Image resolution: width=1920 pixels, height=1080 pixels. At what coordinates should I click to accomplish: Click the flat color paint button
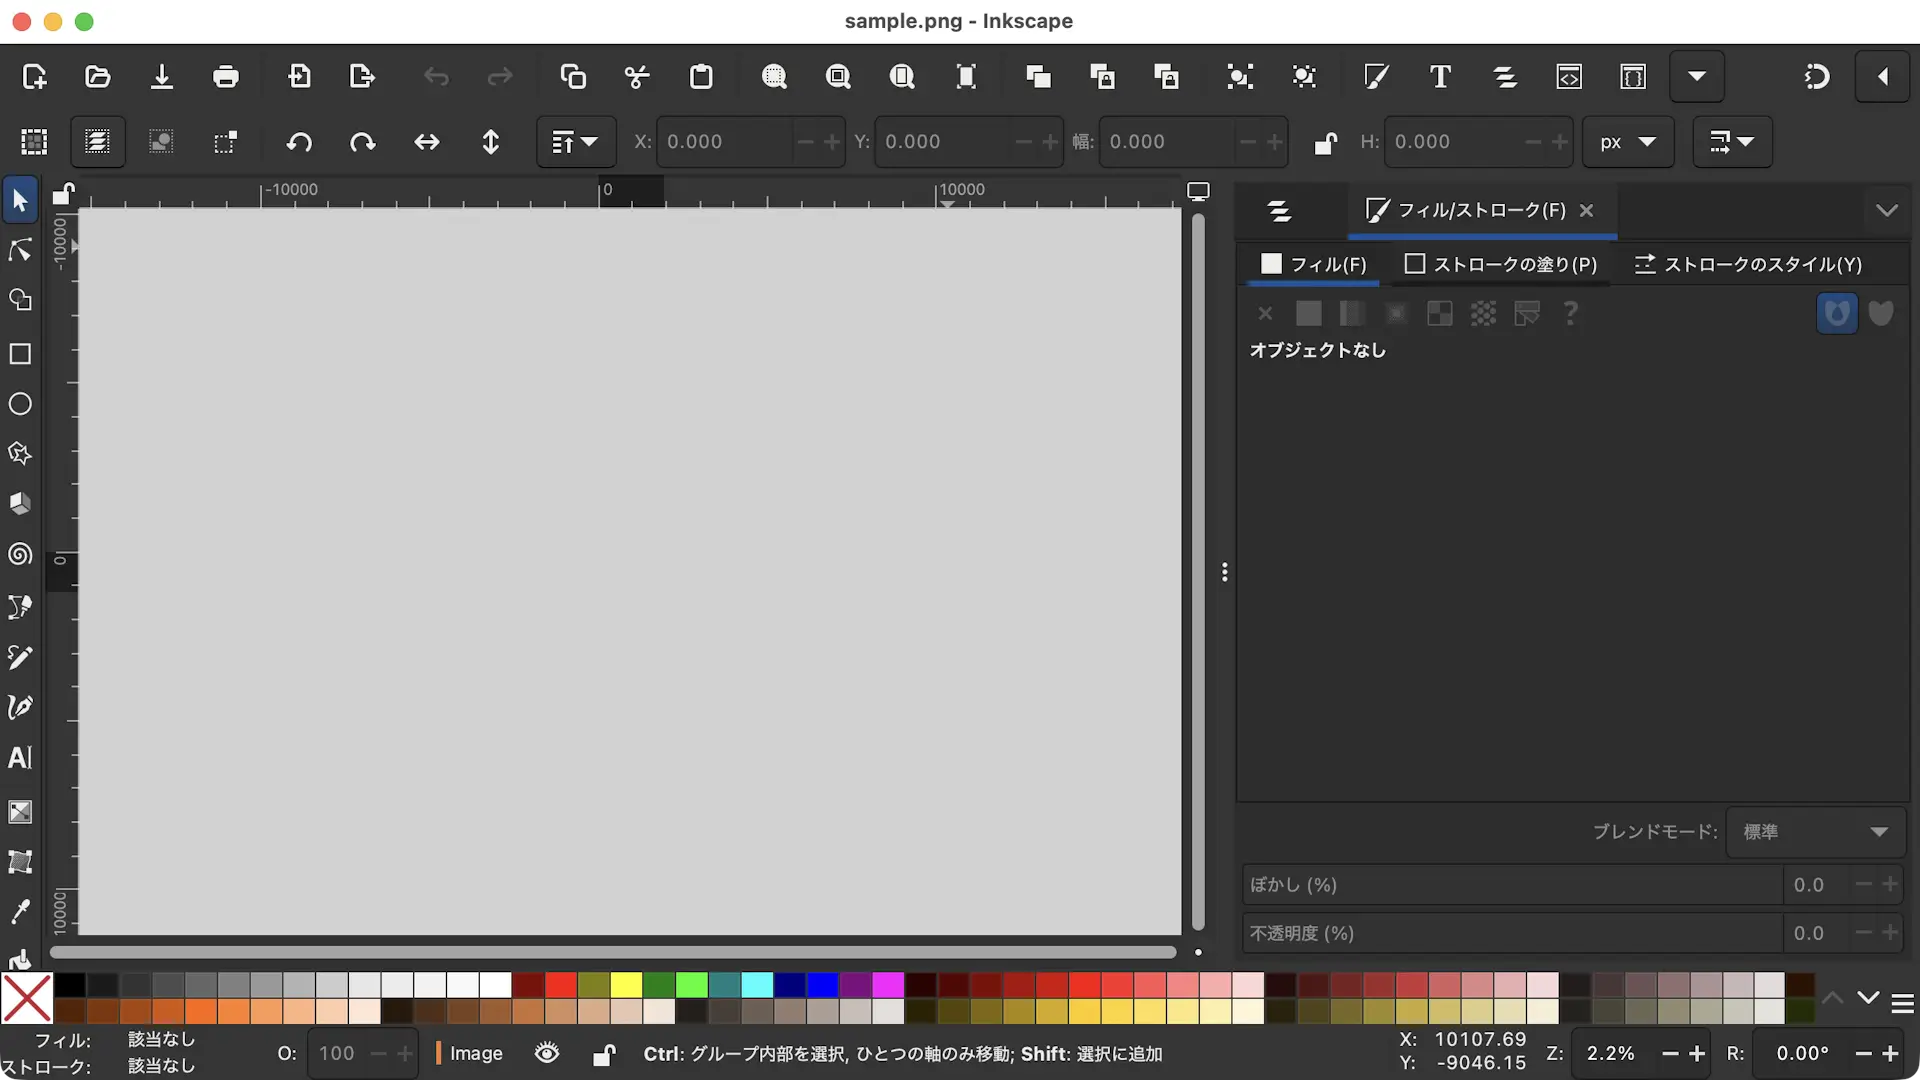click(x=1308, y=314)
